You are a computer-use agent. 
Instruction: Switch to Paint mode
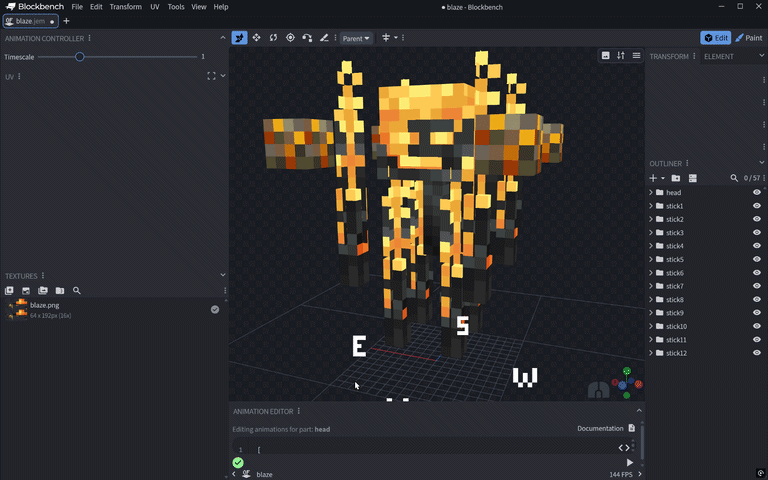coord(749,38)
